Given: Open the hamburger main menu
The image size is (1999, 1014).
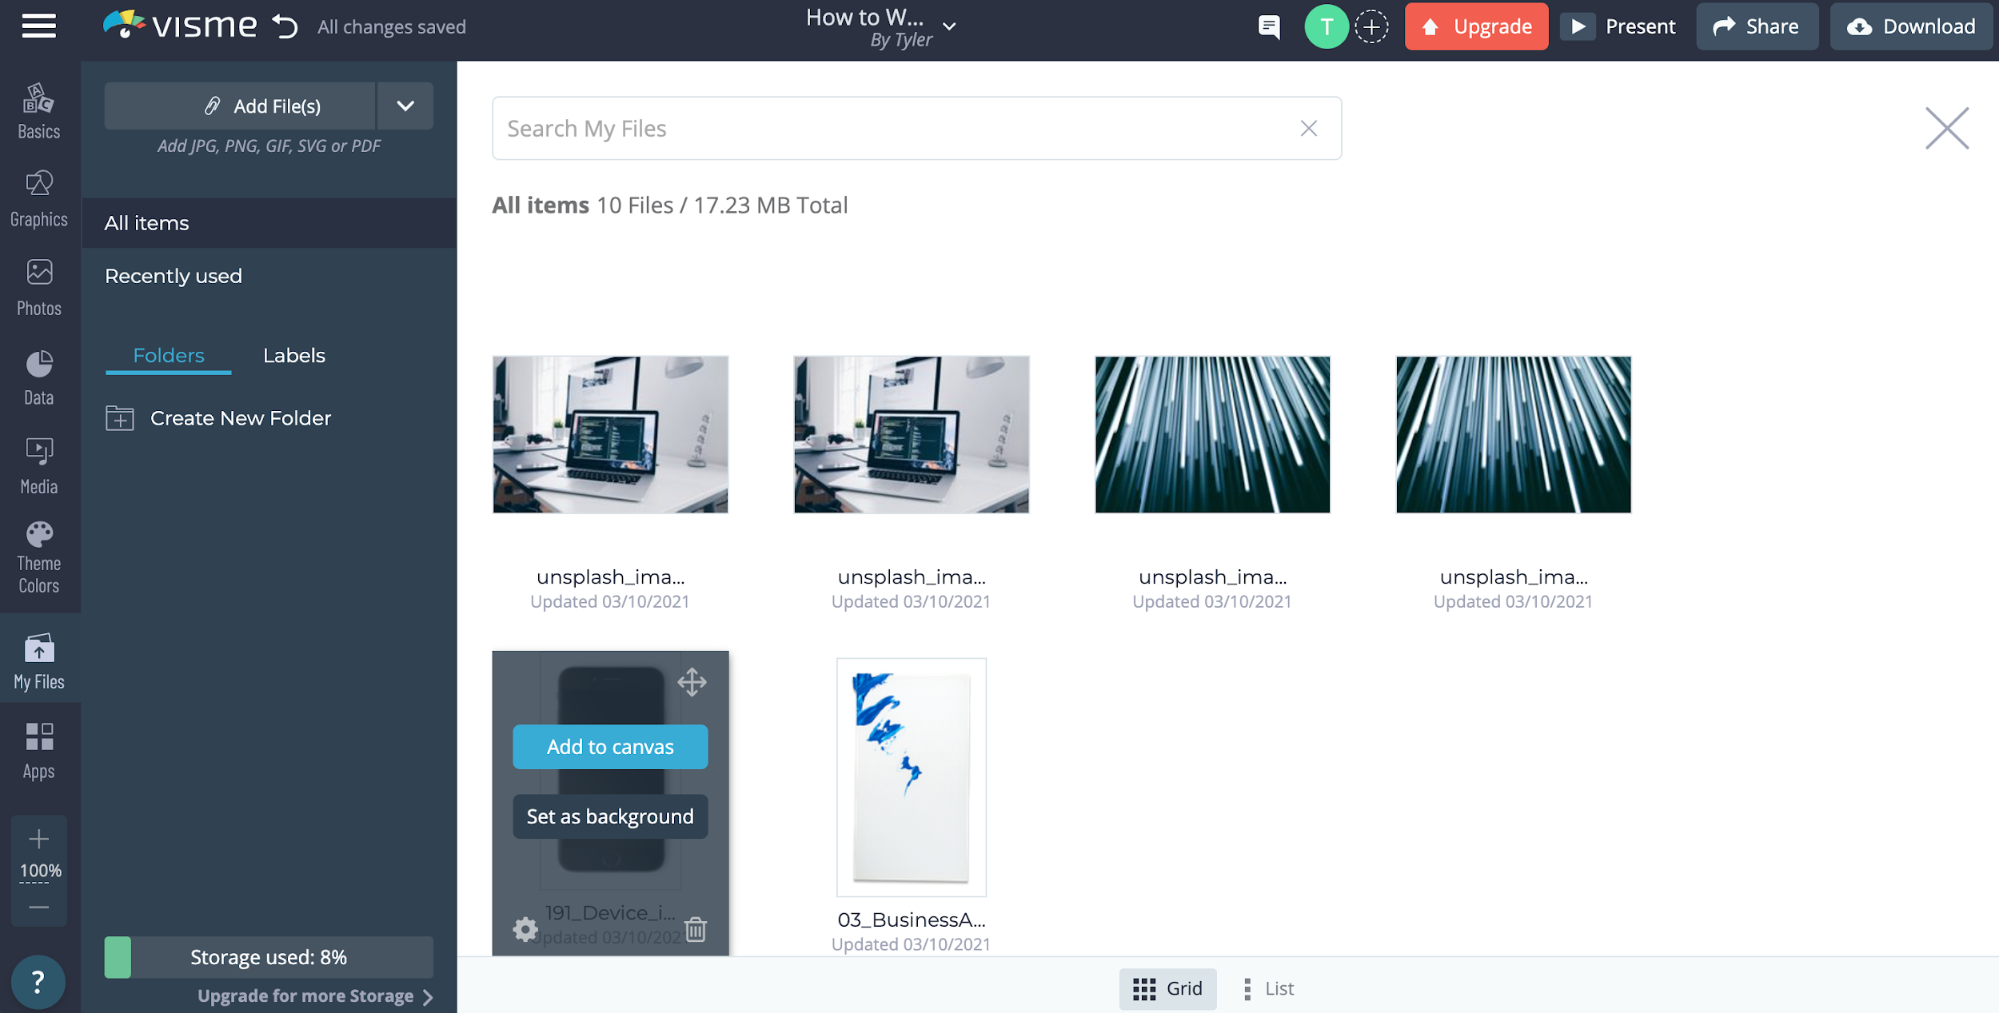Looking at the screenshot, I should [x=39, y=26].
